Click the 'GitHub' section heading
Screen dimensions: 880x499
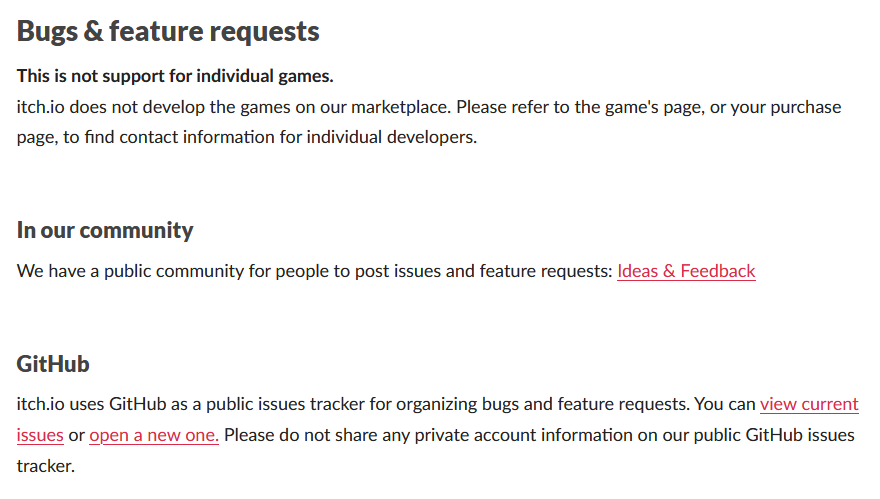(x=53, y=364)
